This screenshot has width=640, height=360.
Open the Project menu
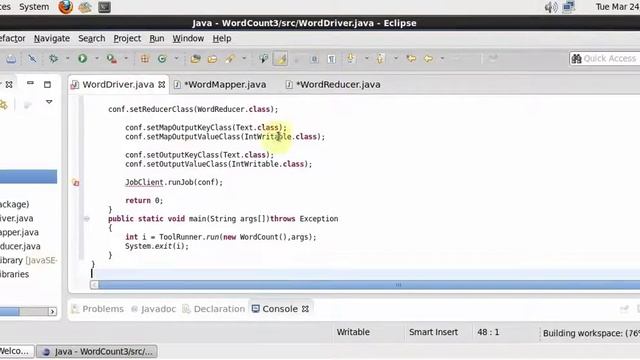127,38
